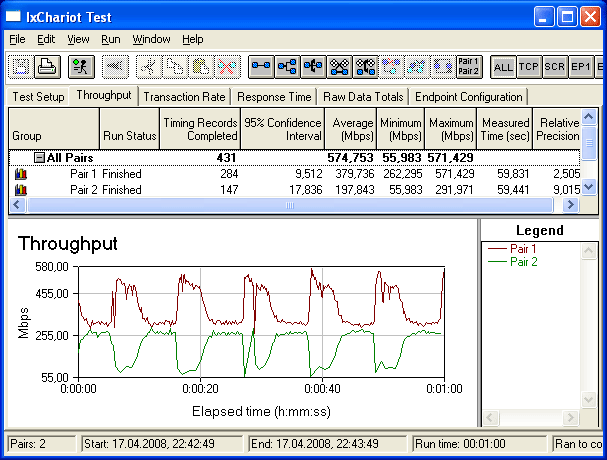Toggle the EP1 filter button

point(581,67)
